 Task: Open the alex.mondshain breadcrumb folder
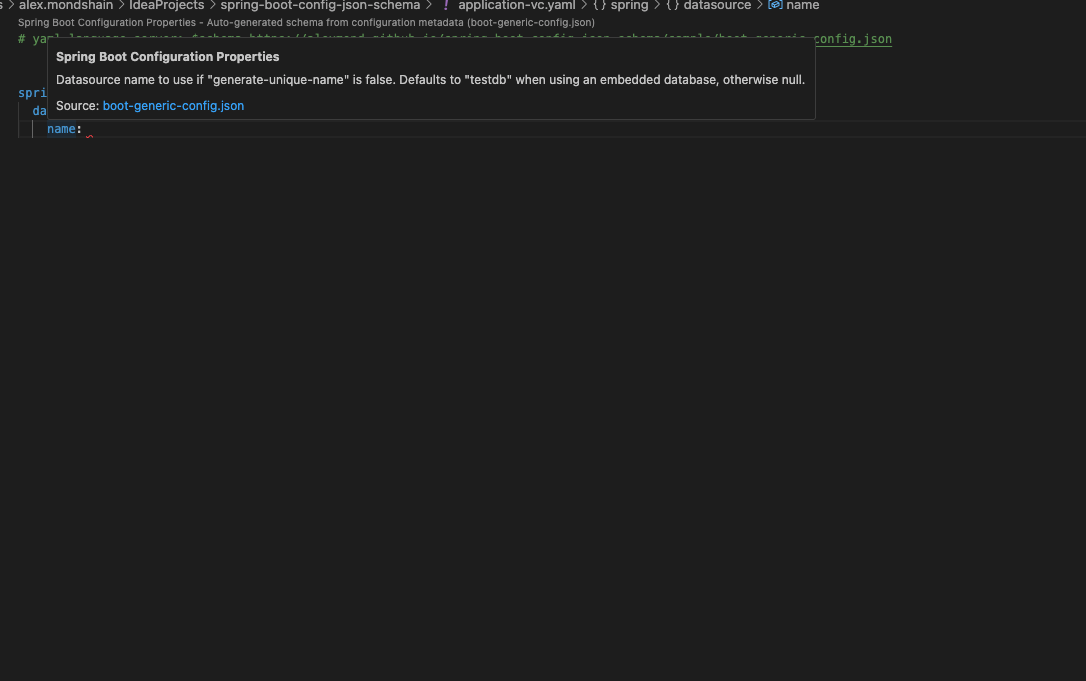66,6
